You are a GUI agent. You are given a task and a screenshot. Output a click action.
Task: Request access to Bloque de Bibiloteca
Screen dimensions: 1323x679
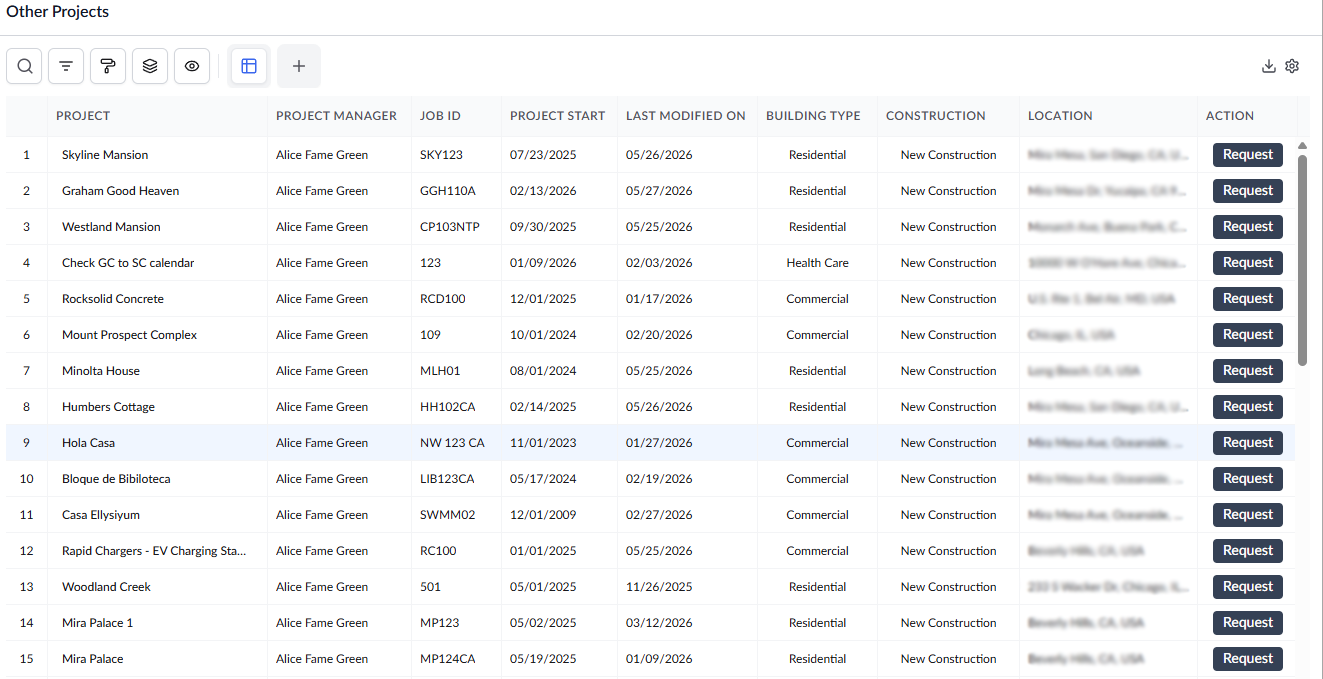(1248, 479)
